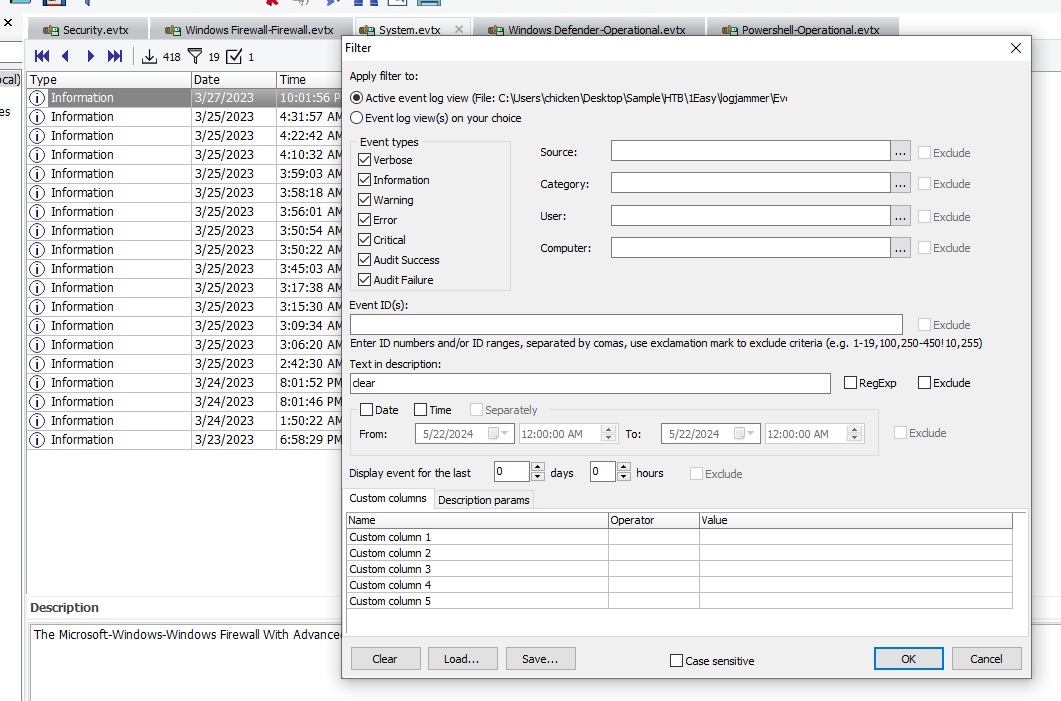
Task: Increase the From time spinner
Action: pyautogui.click(x=608, y=429)
